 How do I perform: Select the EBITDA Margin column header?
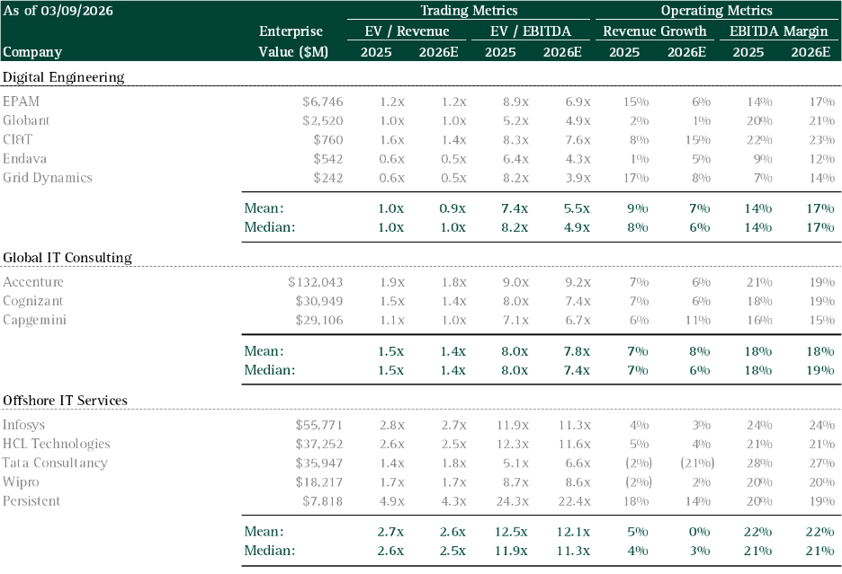(780, 31)
